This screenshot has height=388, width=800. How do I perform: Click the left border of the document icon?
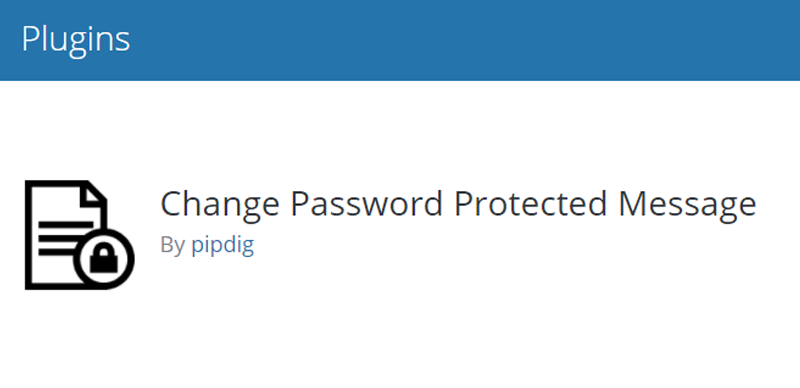pyautogui.click(x=29, y=235)
